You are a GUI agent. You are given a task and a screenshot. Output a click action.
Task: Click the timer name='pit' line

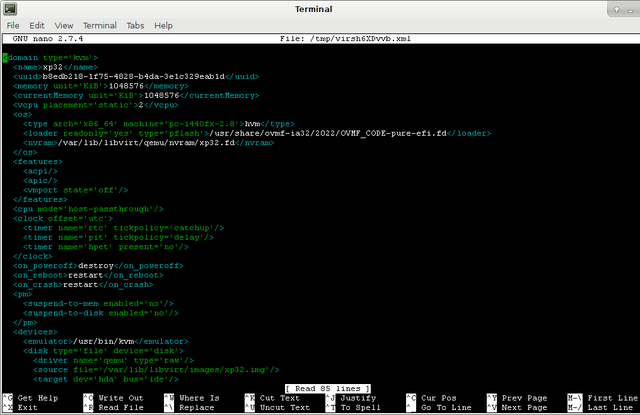pyautogui.click(x=118, y=237)
